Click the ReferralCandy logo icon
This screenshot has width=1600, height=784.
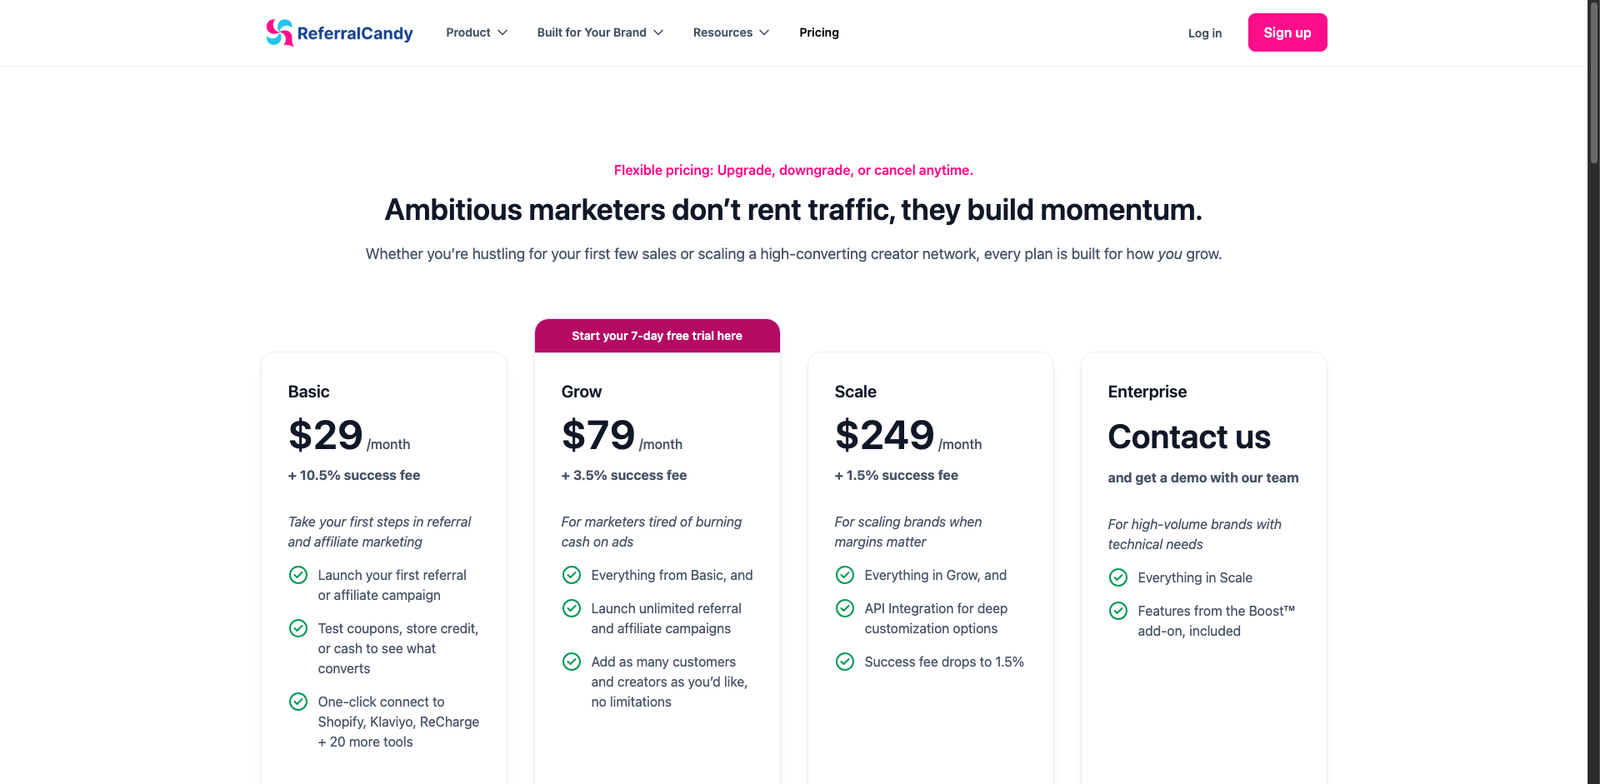[x=279, y=33]
